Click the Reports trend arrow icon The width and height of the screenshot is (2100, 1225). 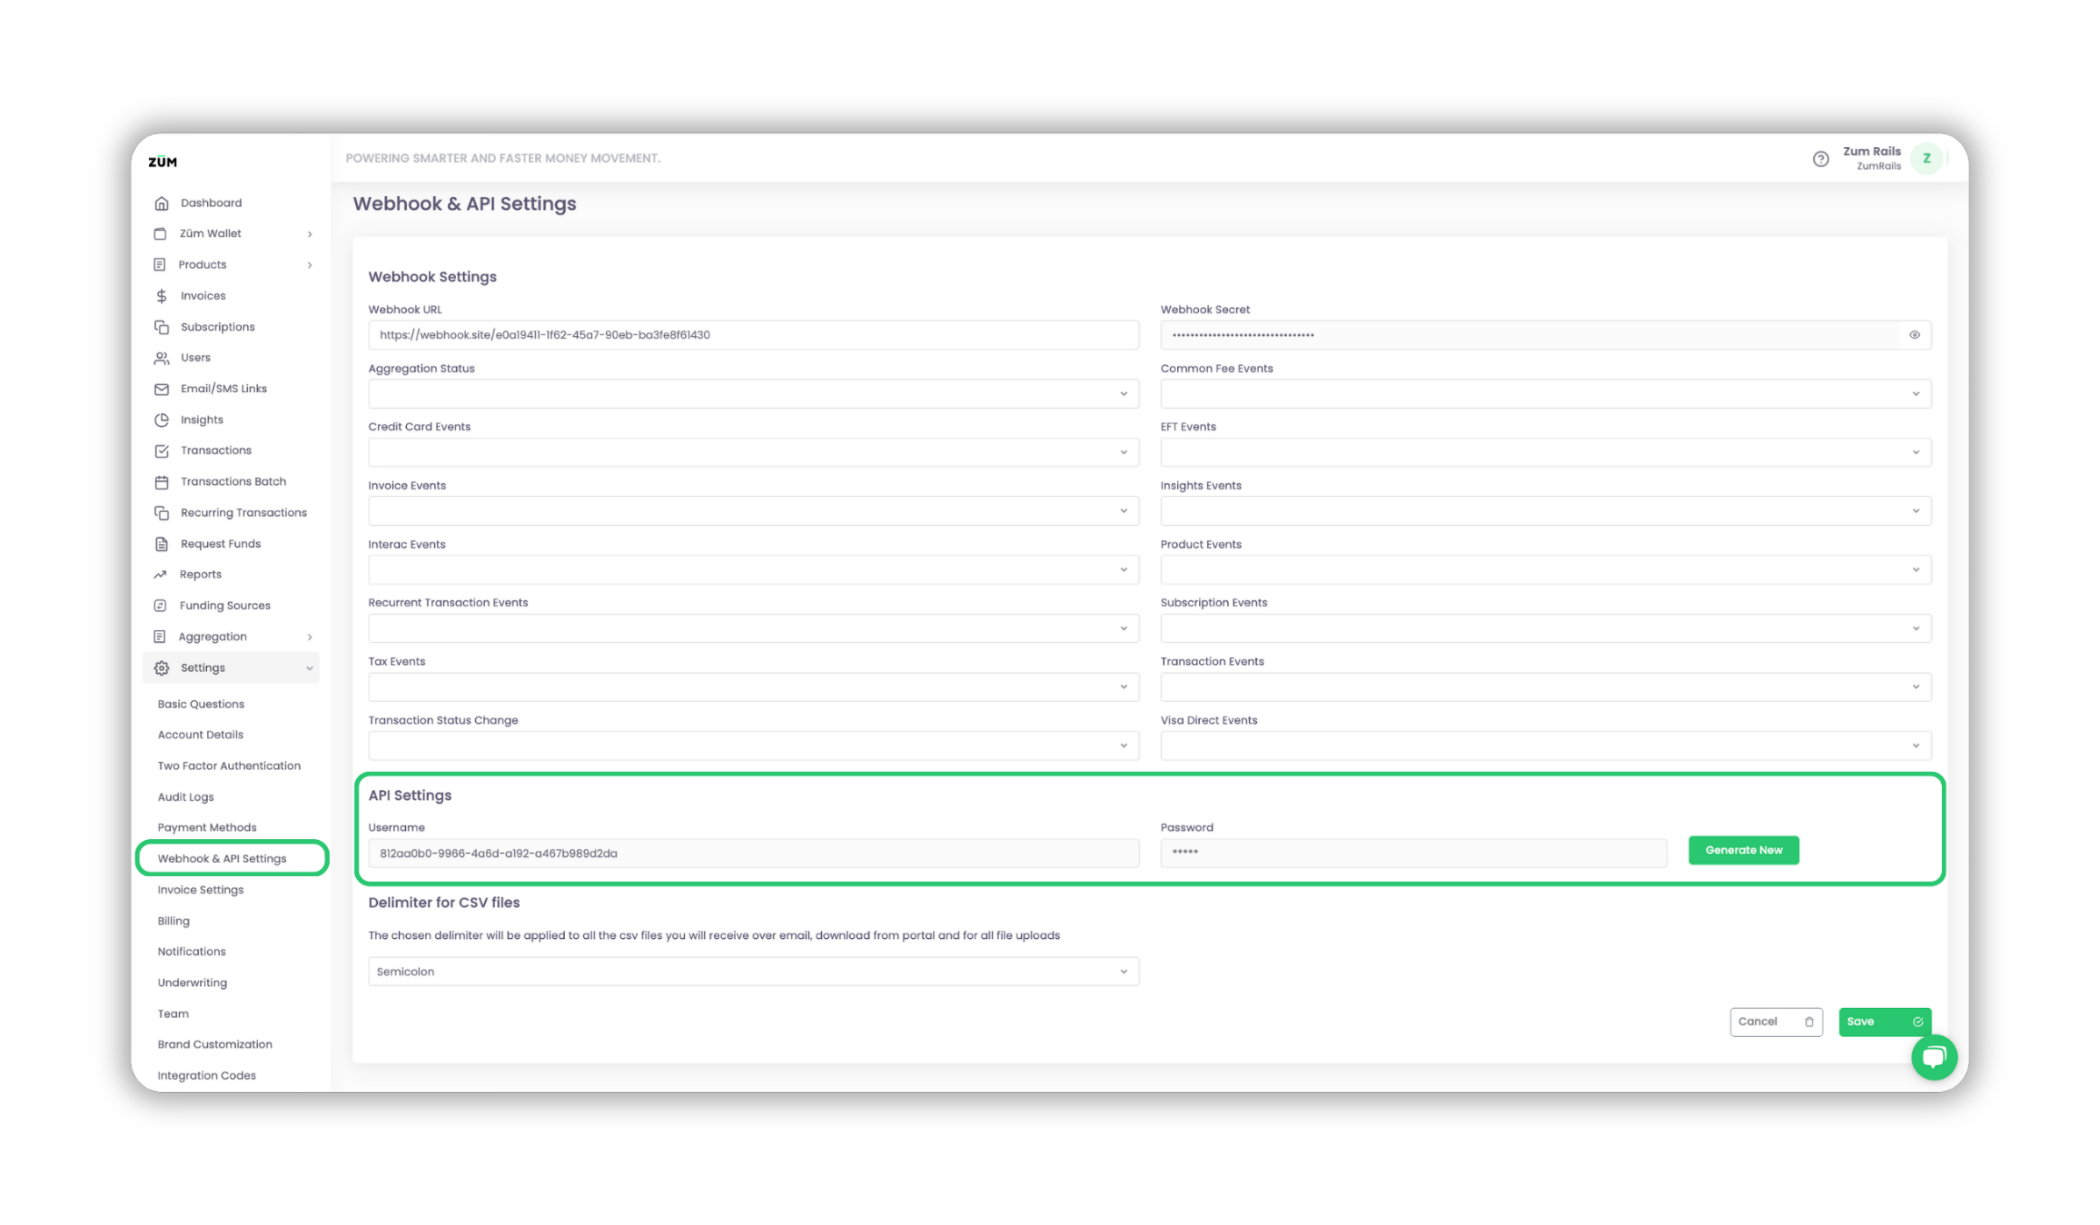click(x=160, y=575)
